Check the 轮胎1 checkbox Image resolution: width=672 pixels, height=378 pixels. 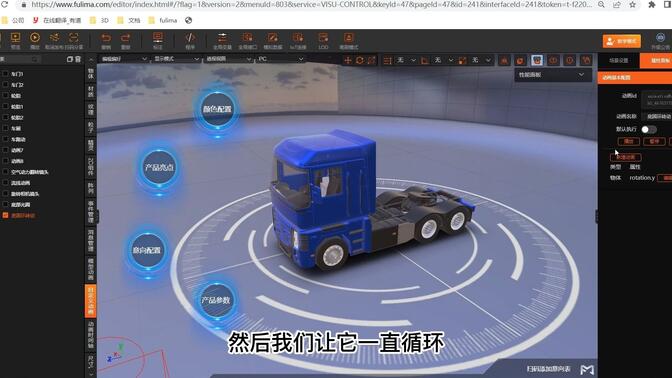6,106
